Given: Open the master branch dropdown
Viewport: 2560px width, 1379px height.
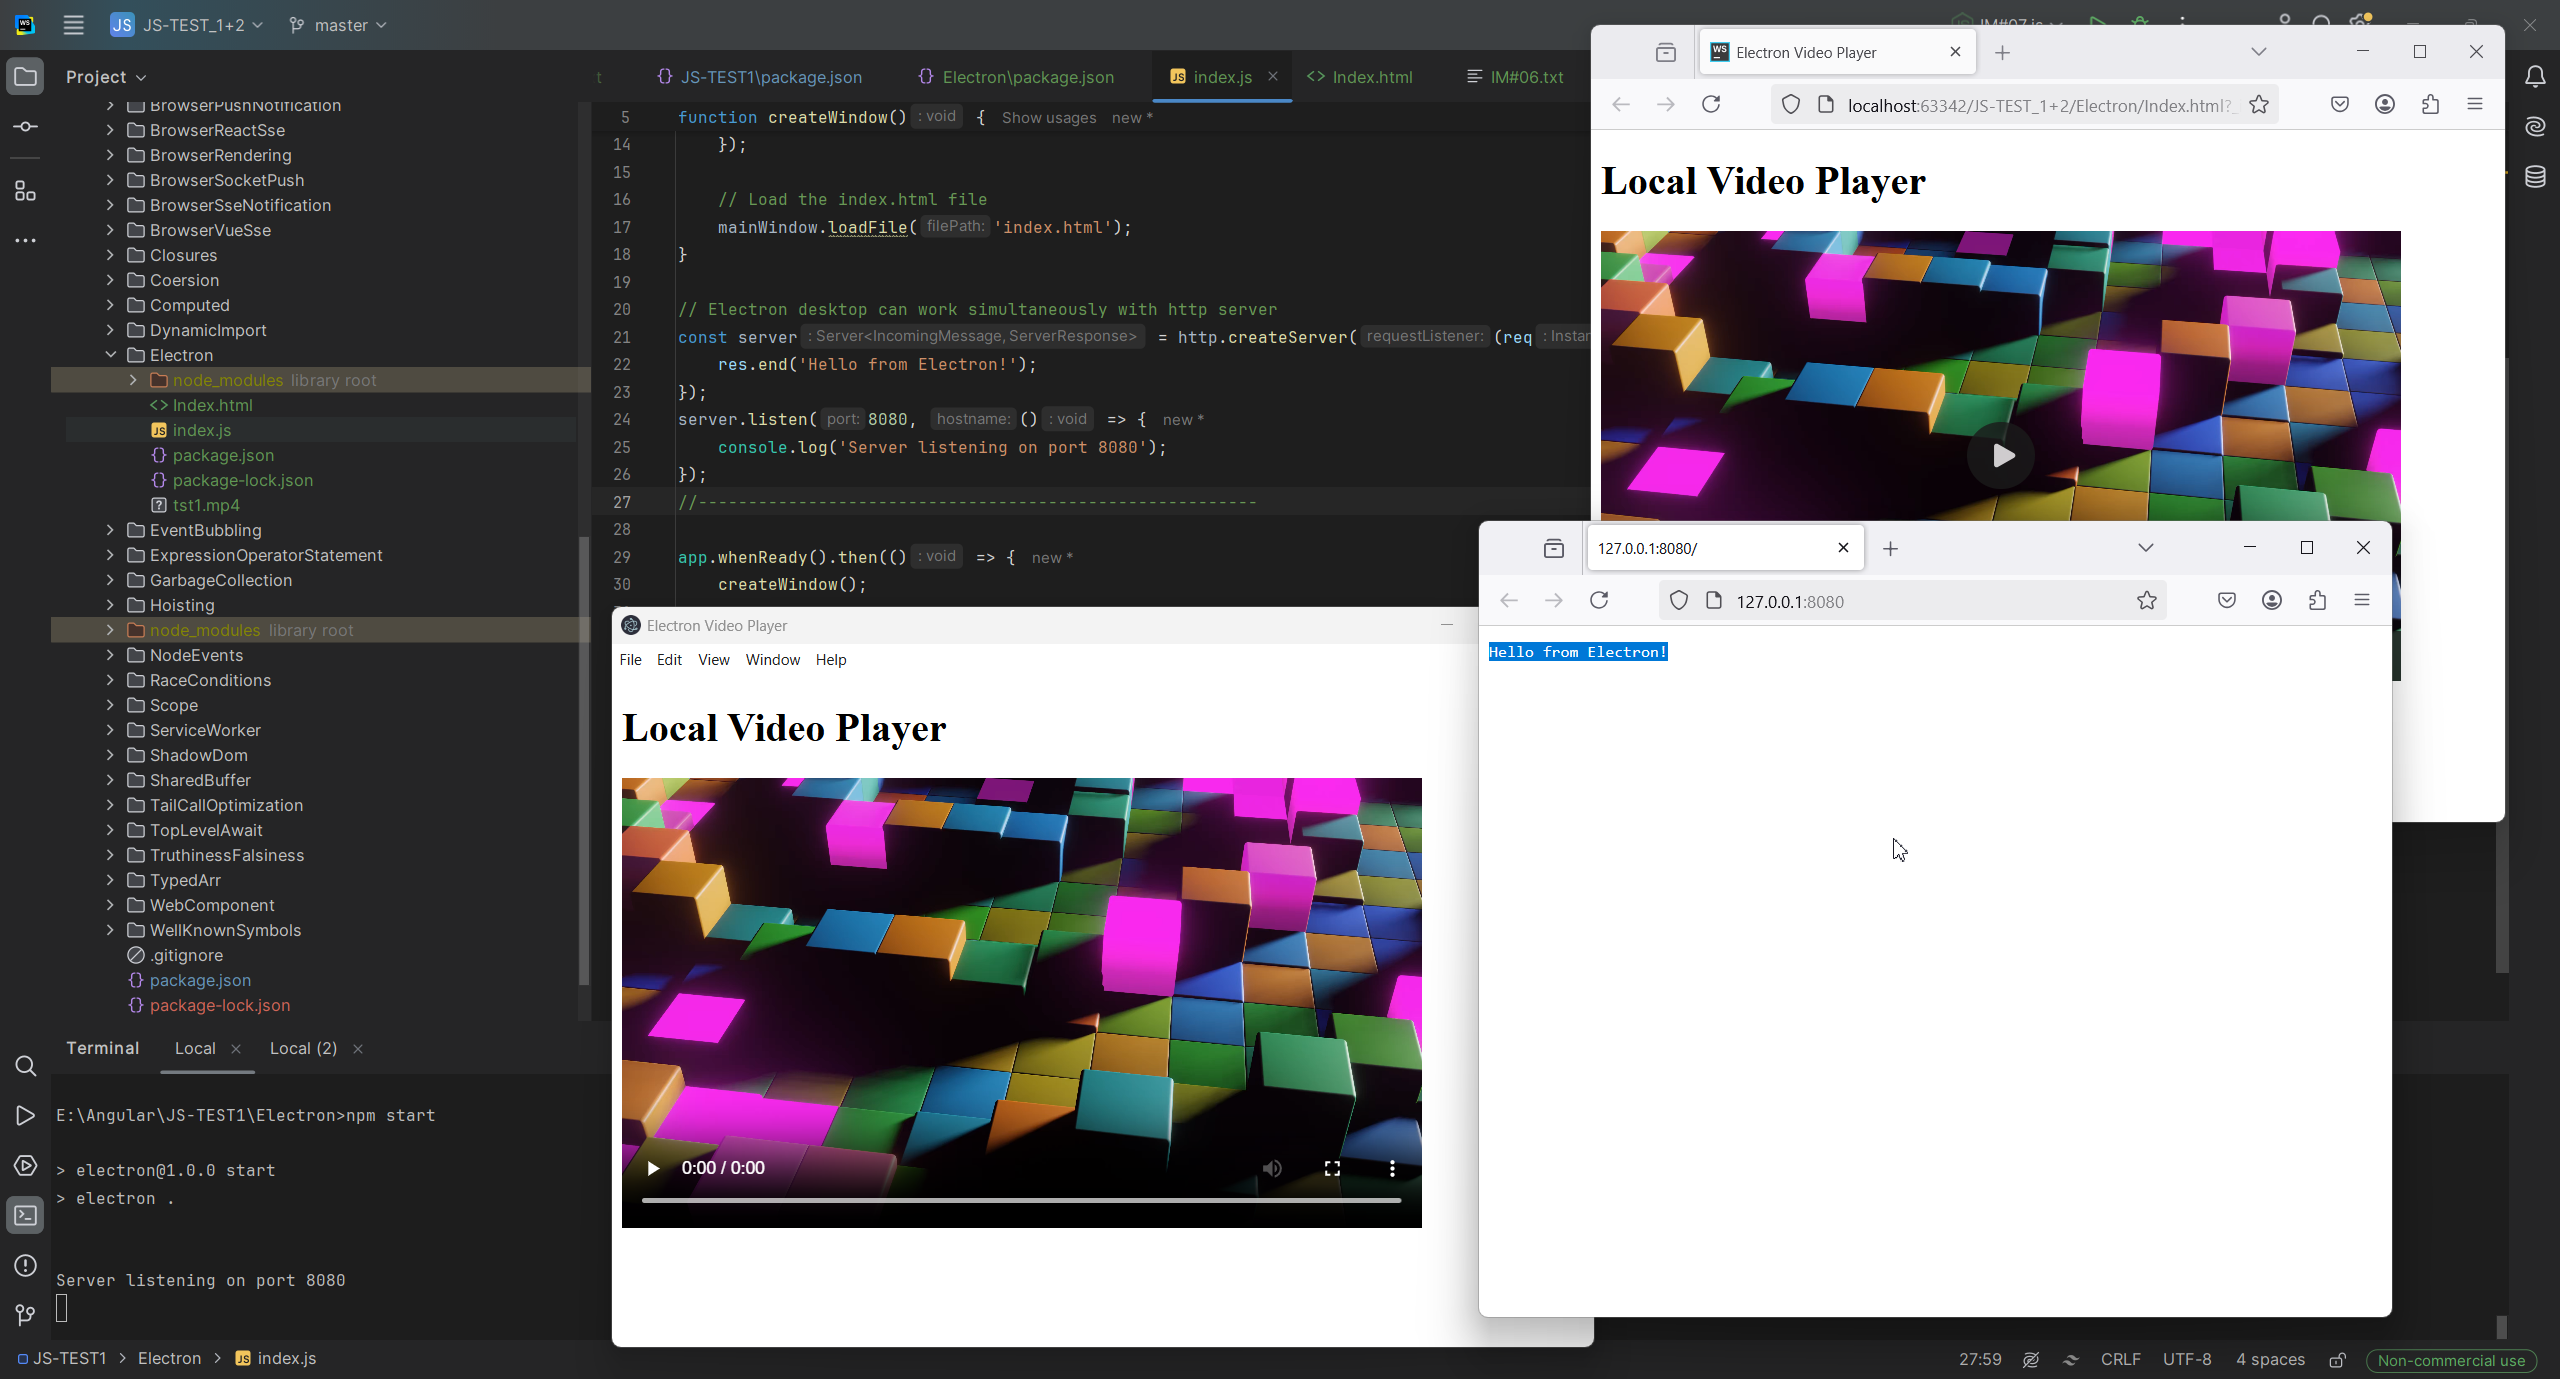Looking at the screenshot, I should coord(338,25).
